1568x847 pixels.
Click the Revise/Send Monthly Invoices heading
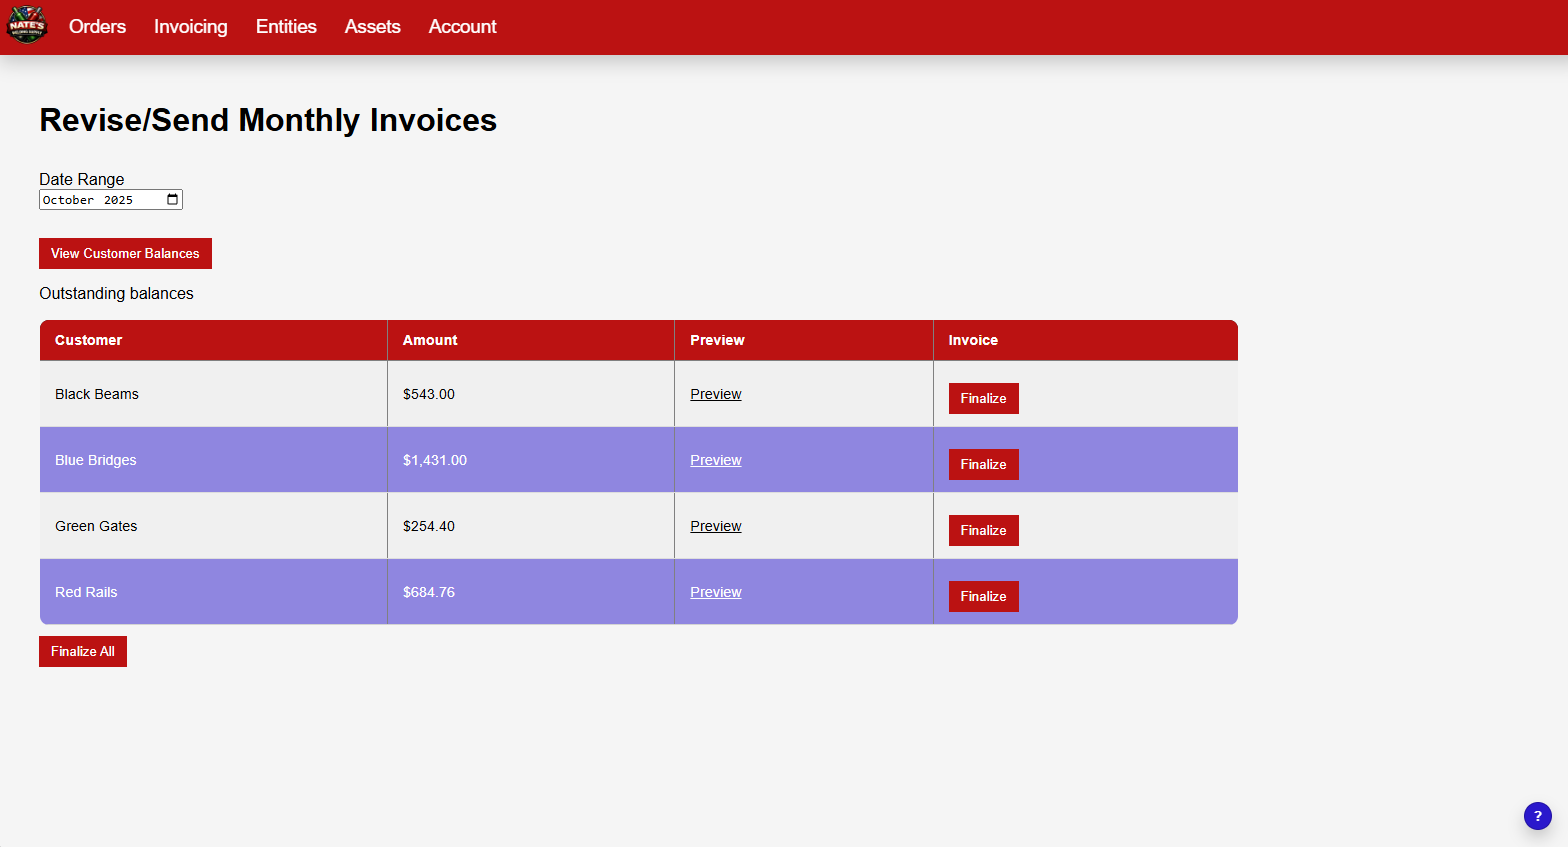(x=268, y=120)
